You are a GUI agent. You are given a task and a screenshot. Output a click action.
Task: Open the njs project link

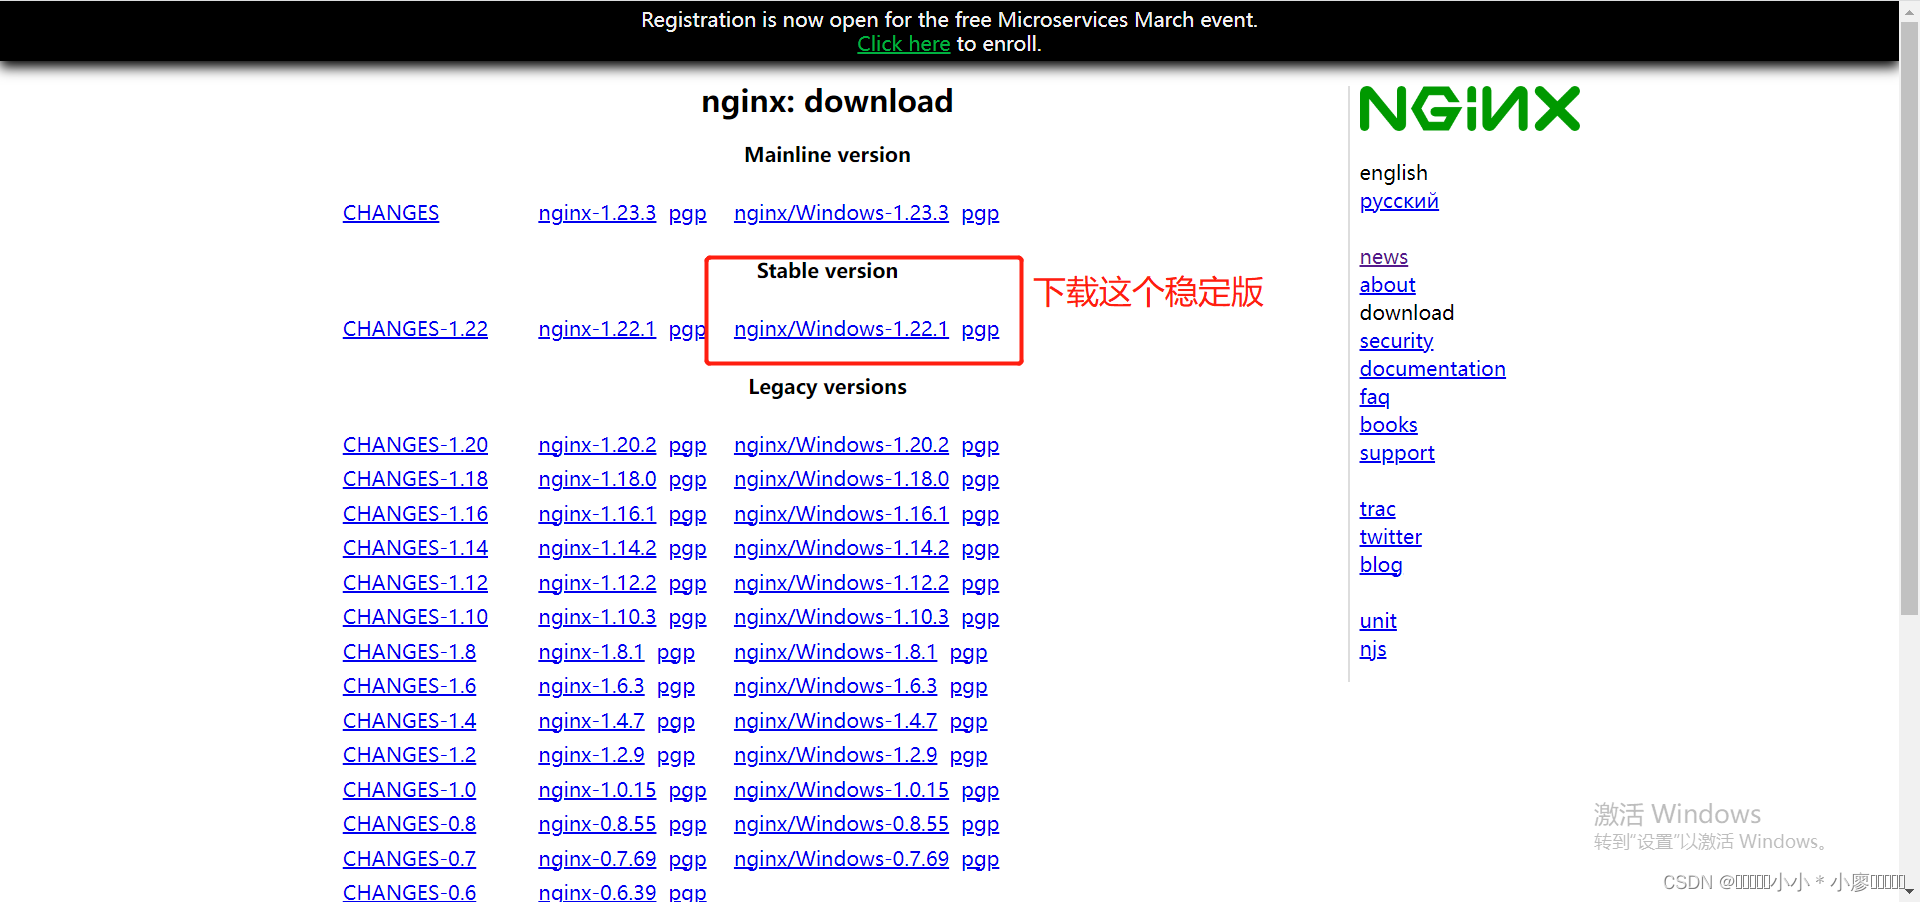pyautogui.click(x=1373, y=649)
